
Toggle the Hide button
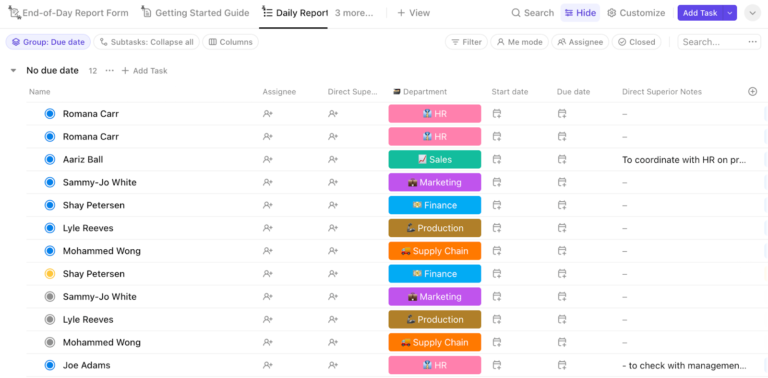(580, 13)
